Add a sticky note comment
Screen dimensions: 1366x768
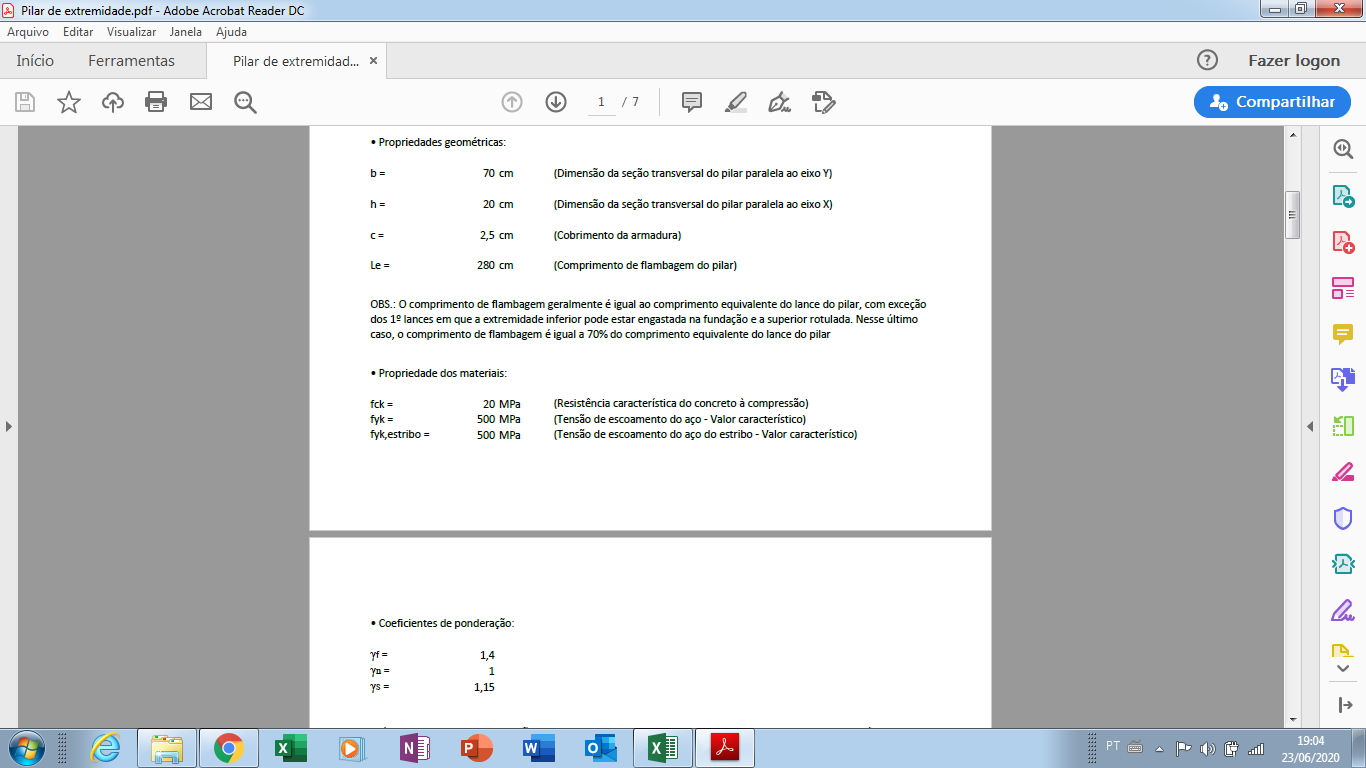(x=692, y=102)
